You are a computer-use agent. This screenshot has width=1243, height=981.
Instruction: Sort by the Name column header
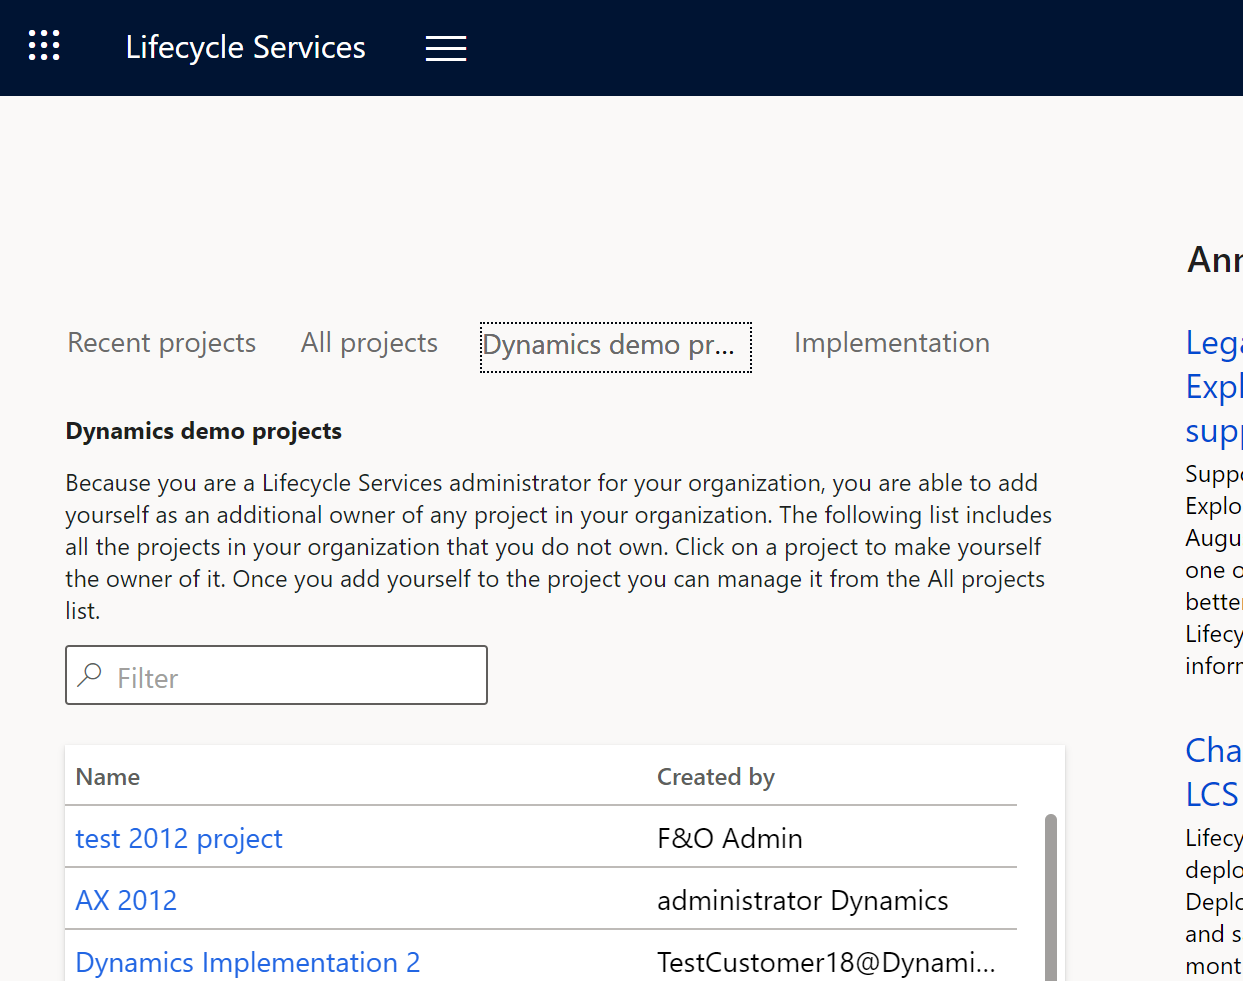pos(107,776)
